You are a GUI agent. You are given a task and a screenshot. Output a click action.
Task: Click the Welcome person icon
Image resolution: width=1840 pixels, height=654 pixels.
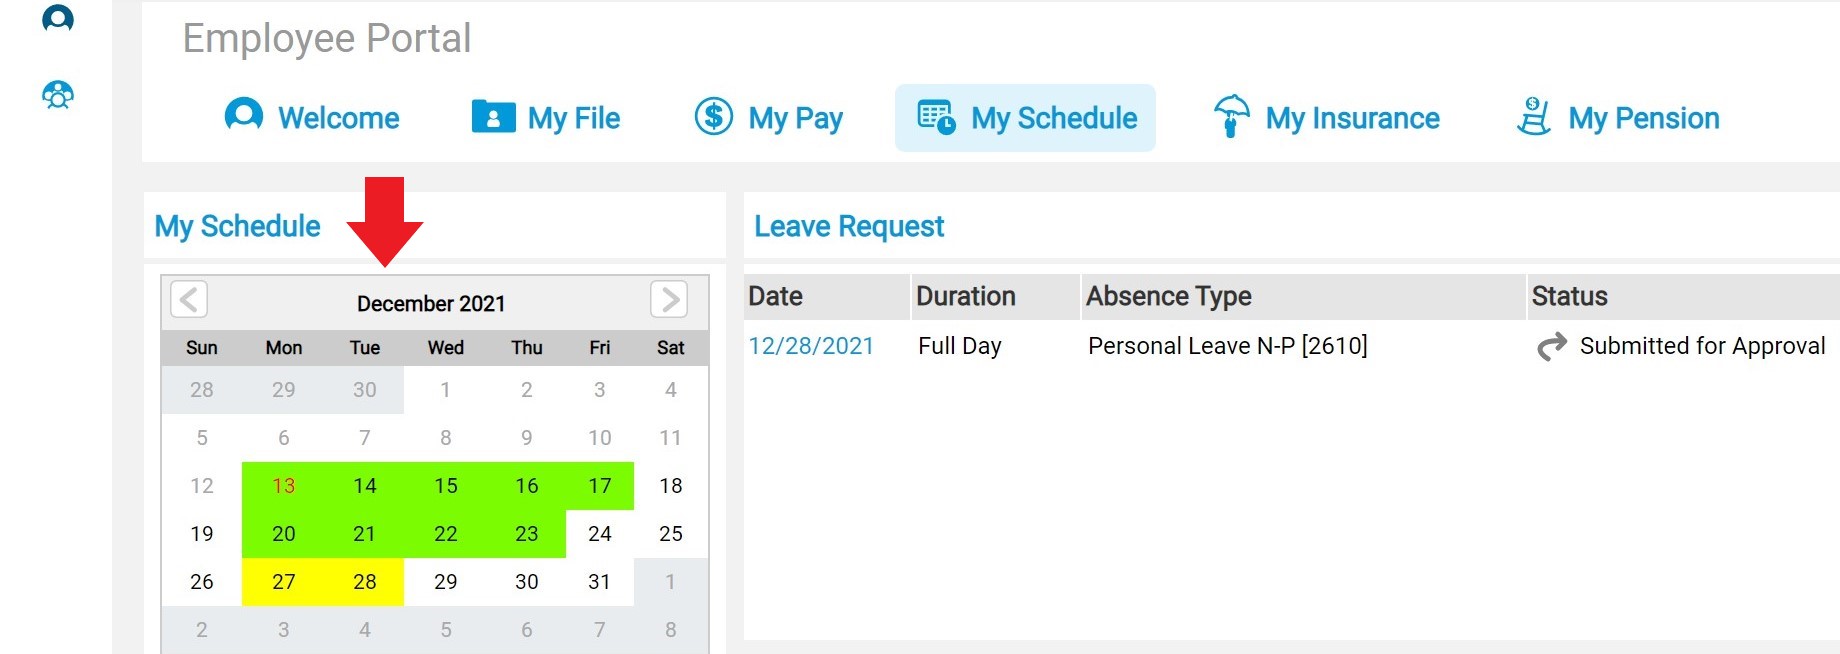point(243,116)
